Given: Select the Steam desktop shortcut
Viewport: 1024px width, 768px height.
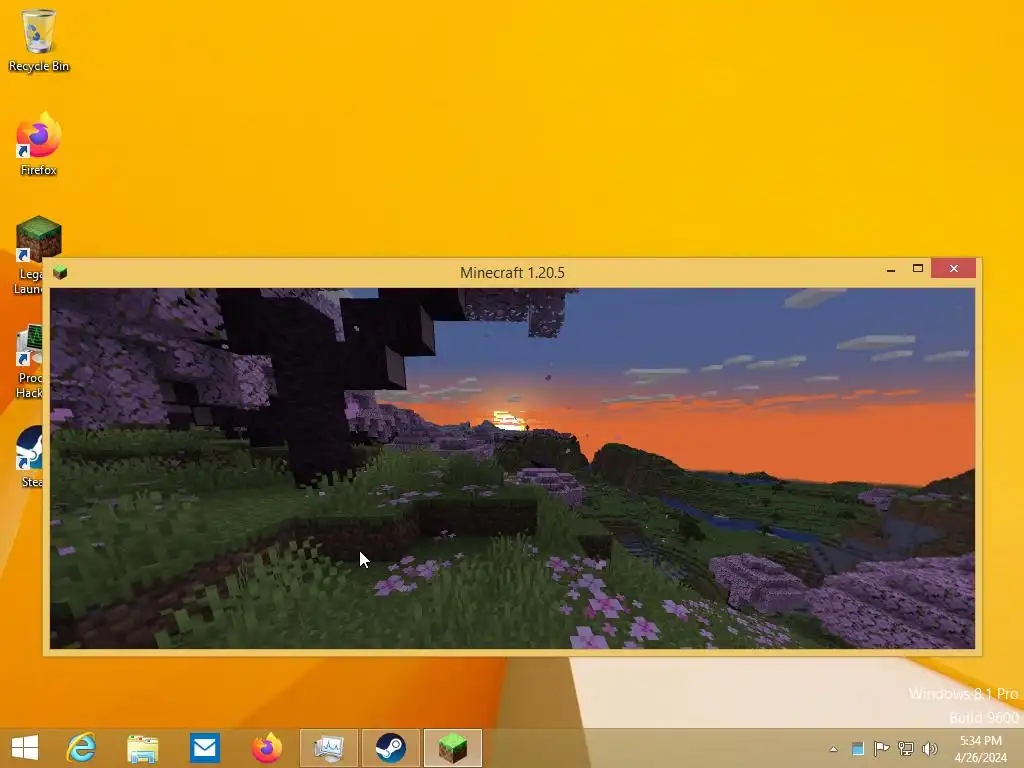Looking at the screenshot, I should 31,457.
